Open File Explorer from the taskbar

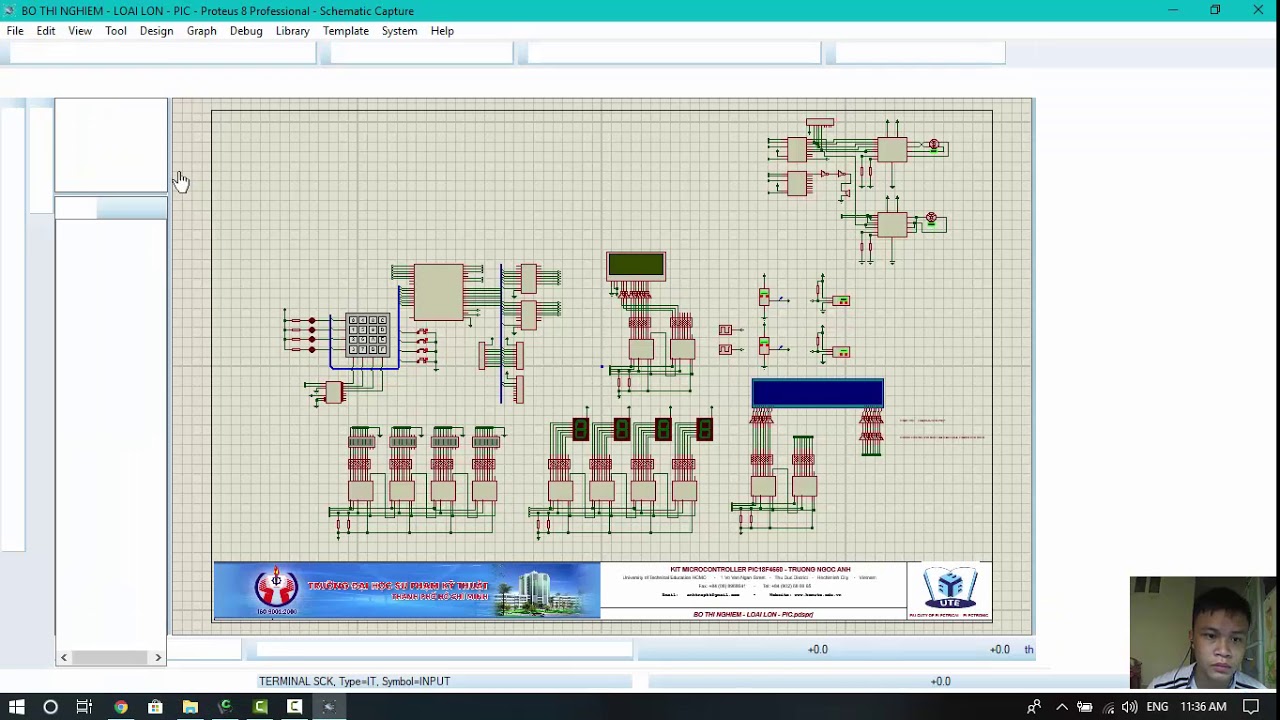(x=190, y=707)
